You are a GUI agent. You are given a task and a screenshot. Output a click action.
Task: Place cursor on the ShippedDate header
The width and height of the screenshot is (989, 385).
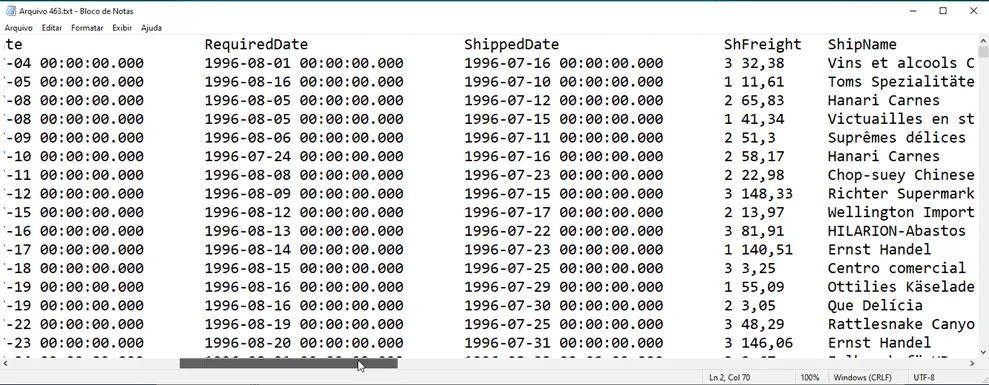click(512, 44)
